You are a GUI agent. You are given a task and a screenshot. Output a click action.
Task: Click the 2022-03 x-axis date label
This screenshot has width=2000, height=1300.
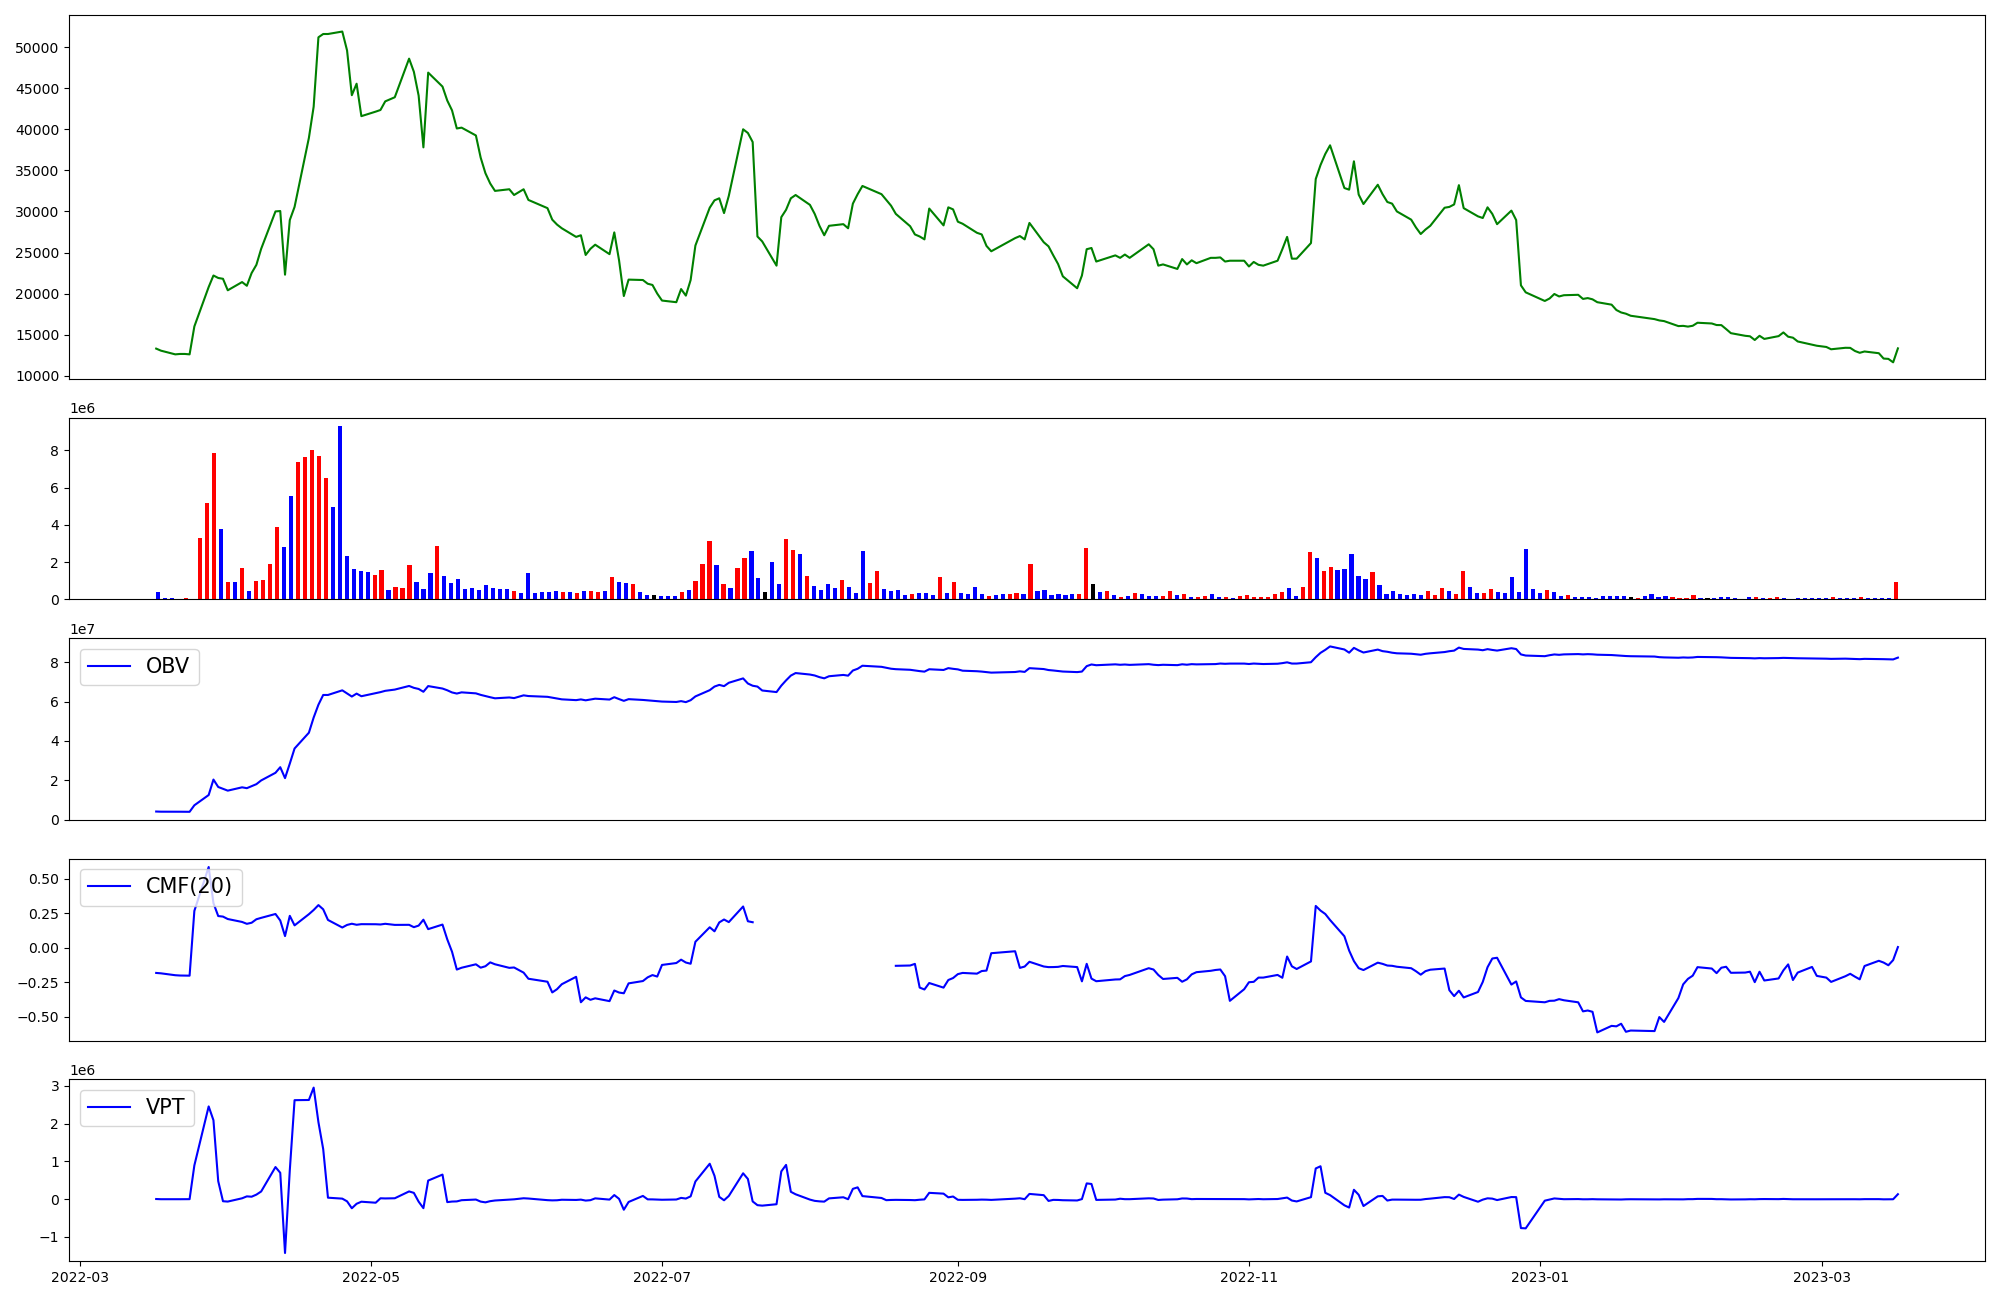click(x=80, y=1277)
